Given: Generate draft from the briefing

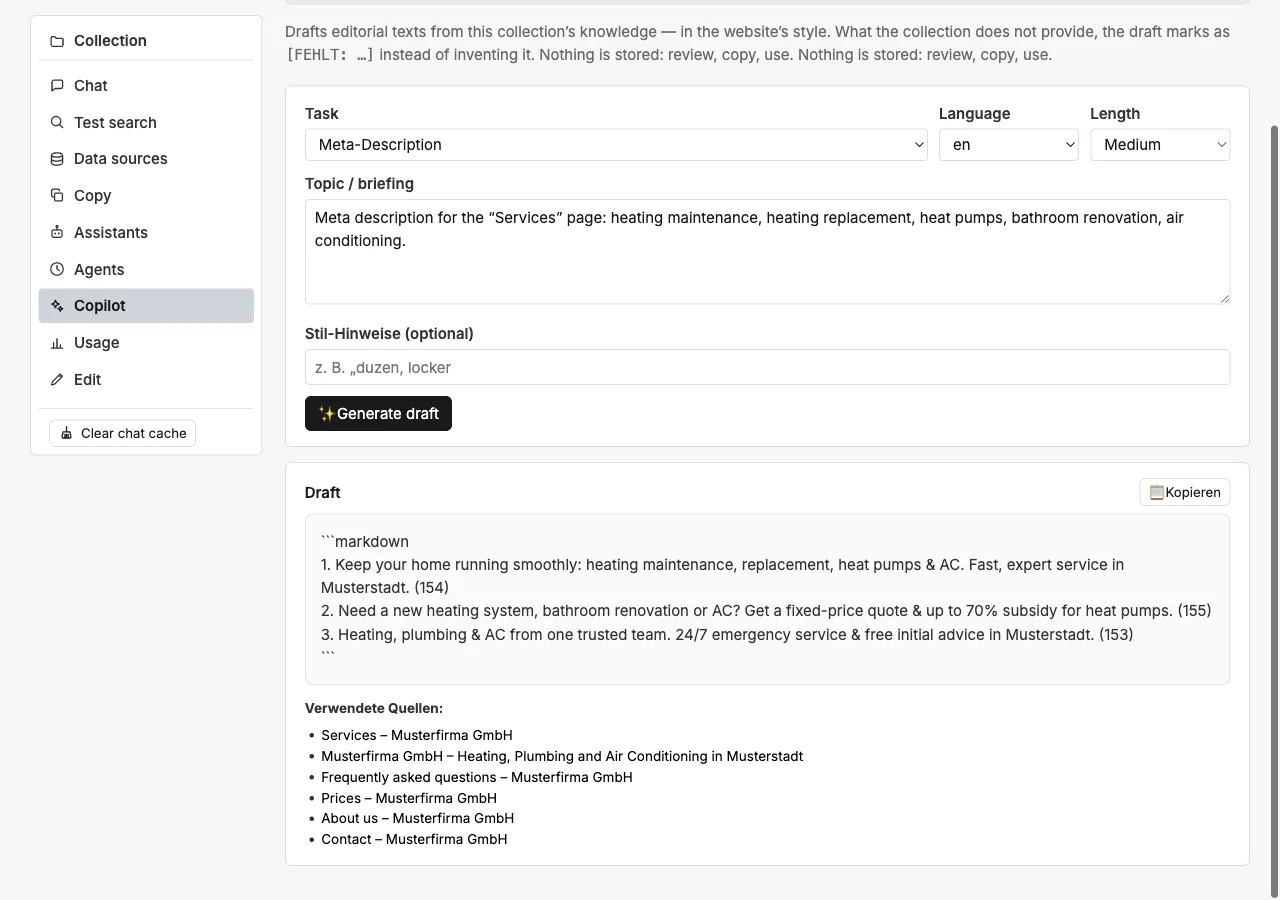Looking at the screenshot, I should tap(378, 414).
